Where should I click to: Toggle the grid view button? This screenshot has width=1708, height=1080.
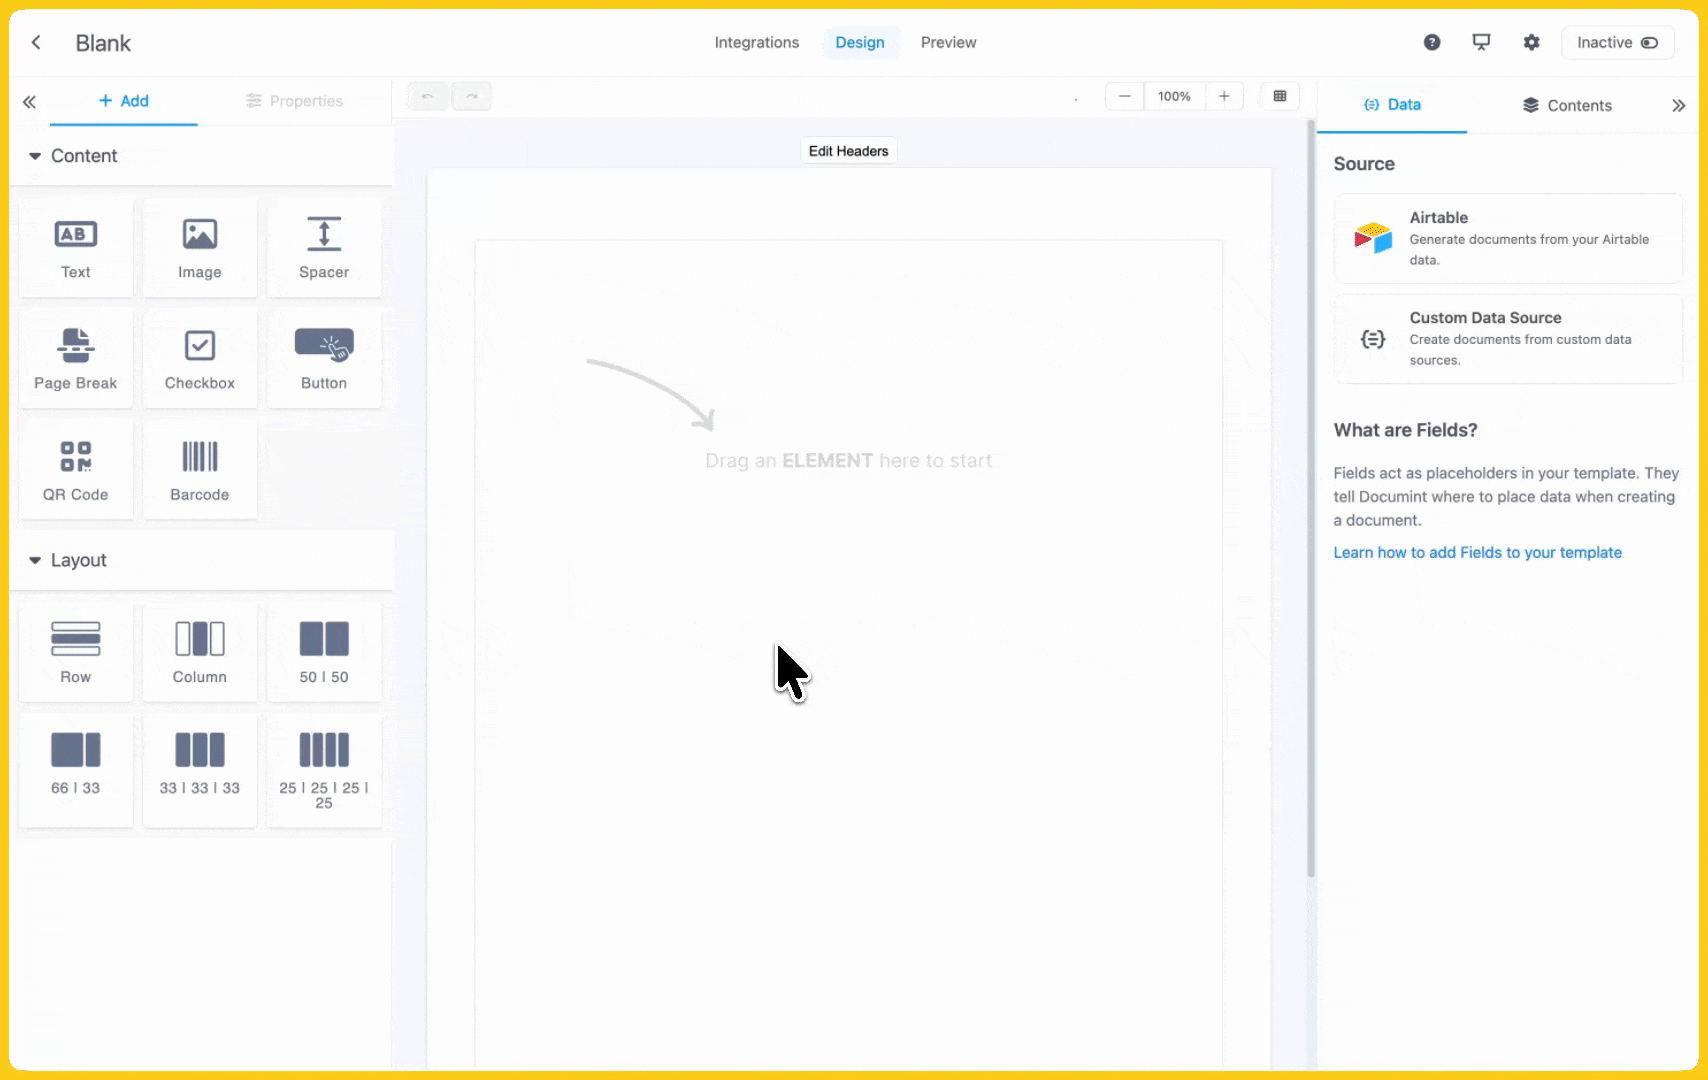[1279, 96]
